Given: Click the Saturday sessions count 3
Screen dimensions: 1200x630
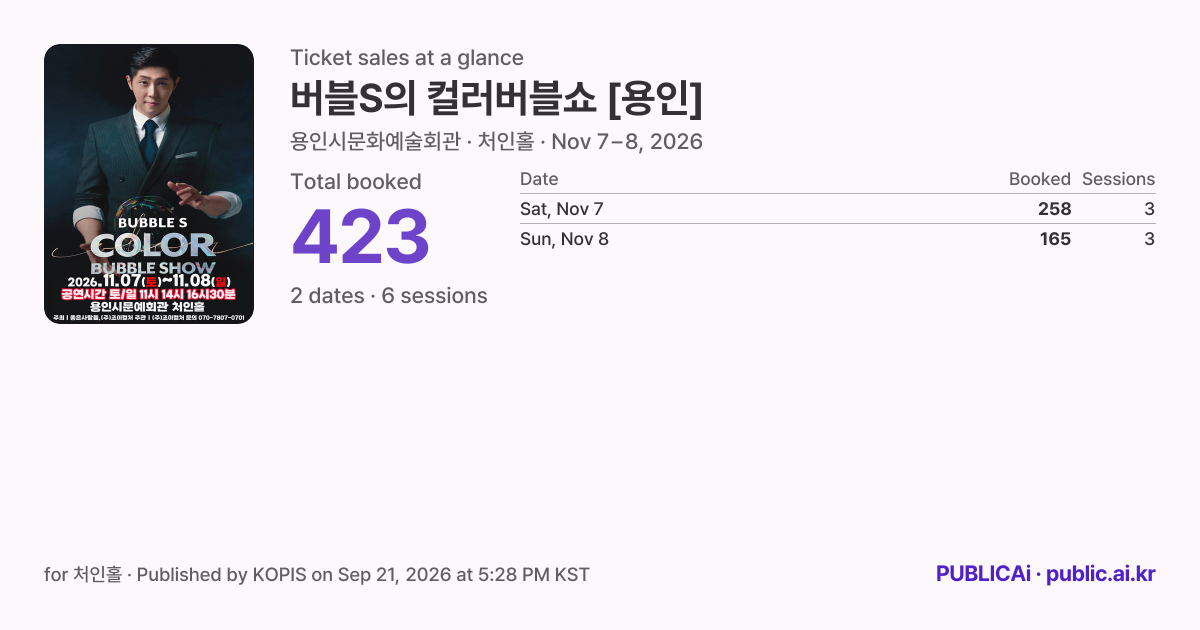Looking at the screenshot, I should click(x=1149, y=209).
